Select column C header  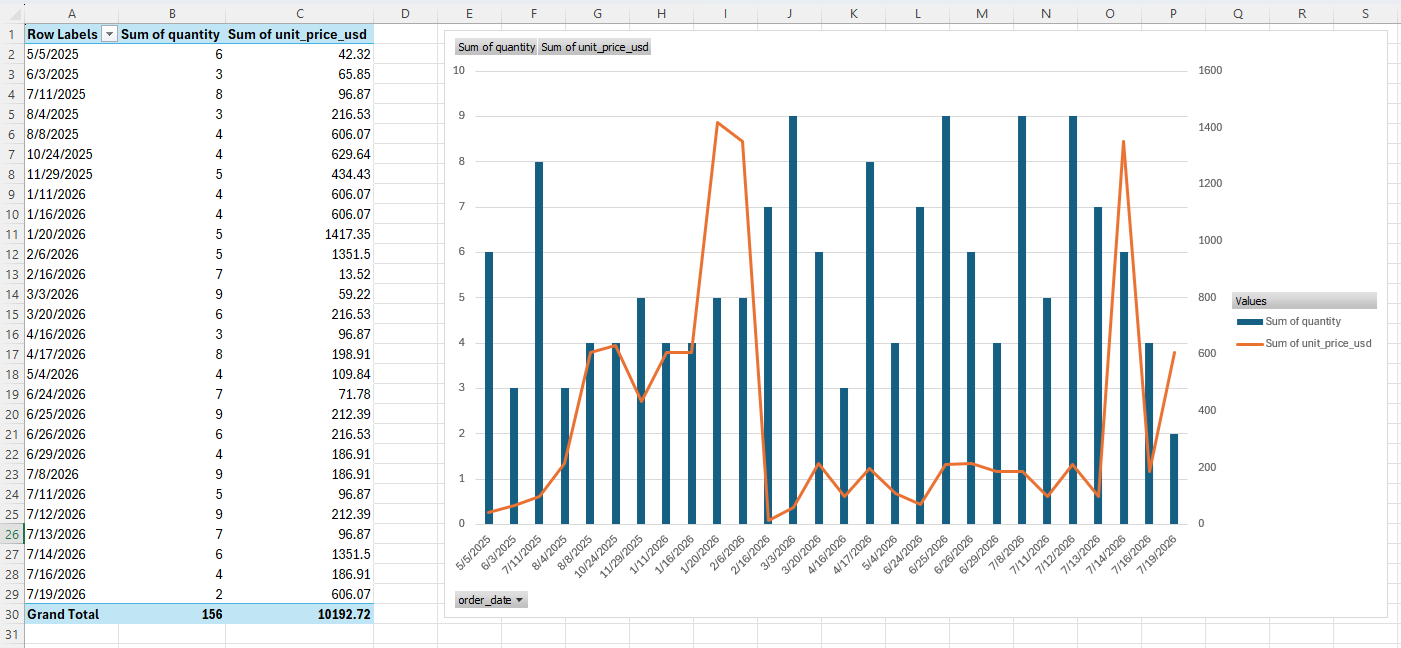click(300, 12)
